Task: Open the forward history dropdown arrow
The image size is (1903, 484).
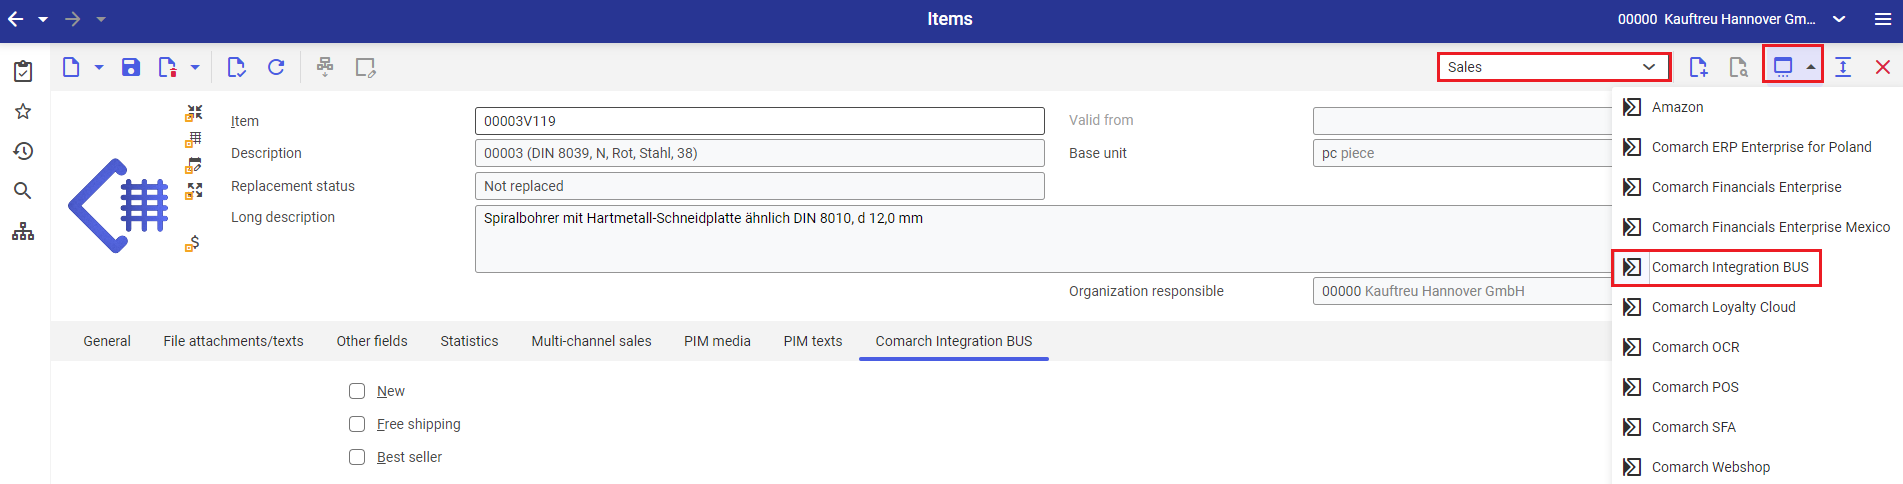Action: [101, 19]
